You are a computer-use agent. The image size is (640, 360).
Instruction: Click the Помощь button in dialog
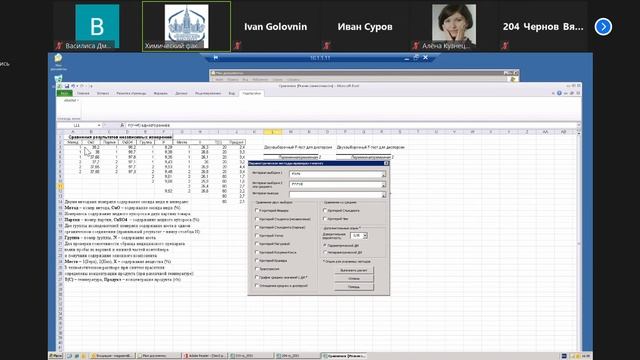(353, 287)
